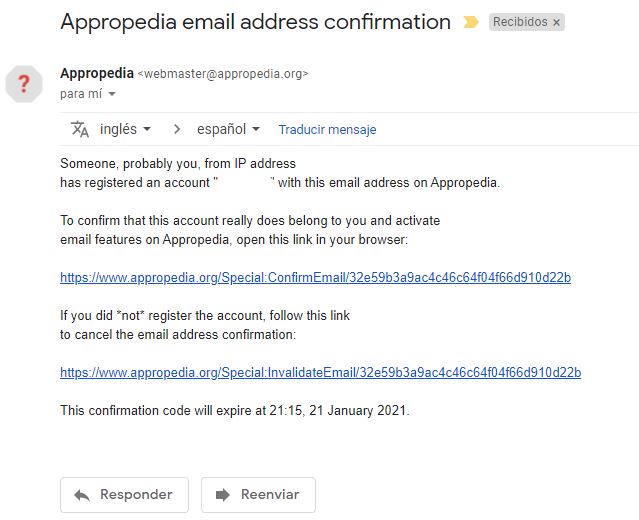Click the translate icon in the language bar
The image size is (639, 520).
coord(80,129)
